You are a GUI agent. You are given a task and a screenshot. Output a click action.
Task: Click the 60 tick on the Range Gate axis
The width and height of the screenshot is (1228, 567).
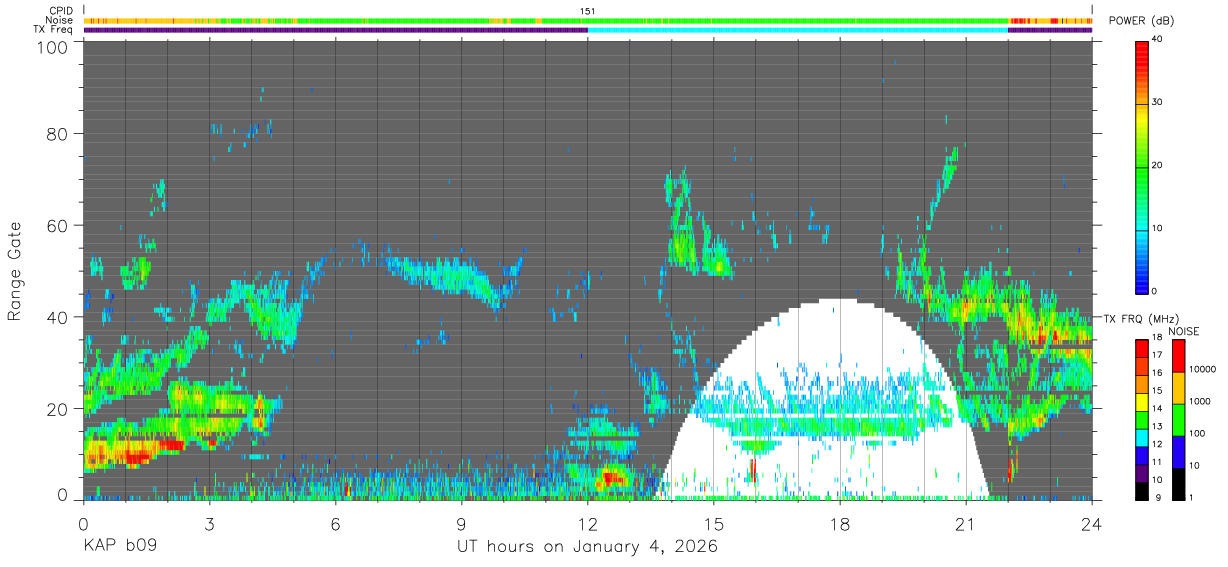58,226
